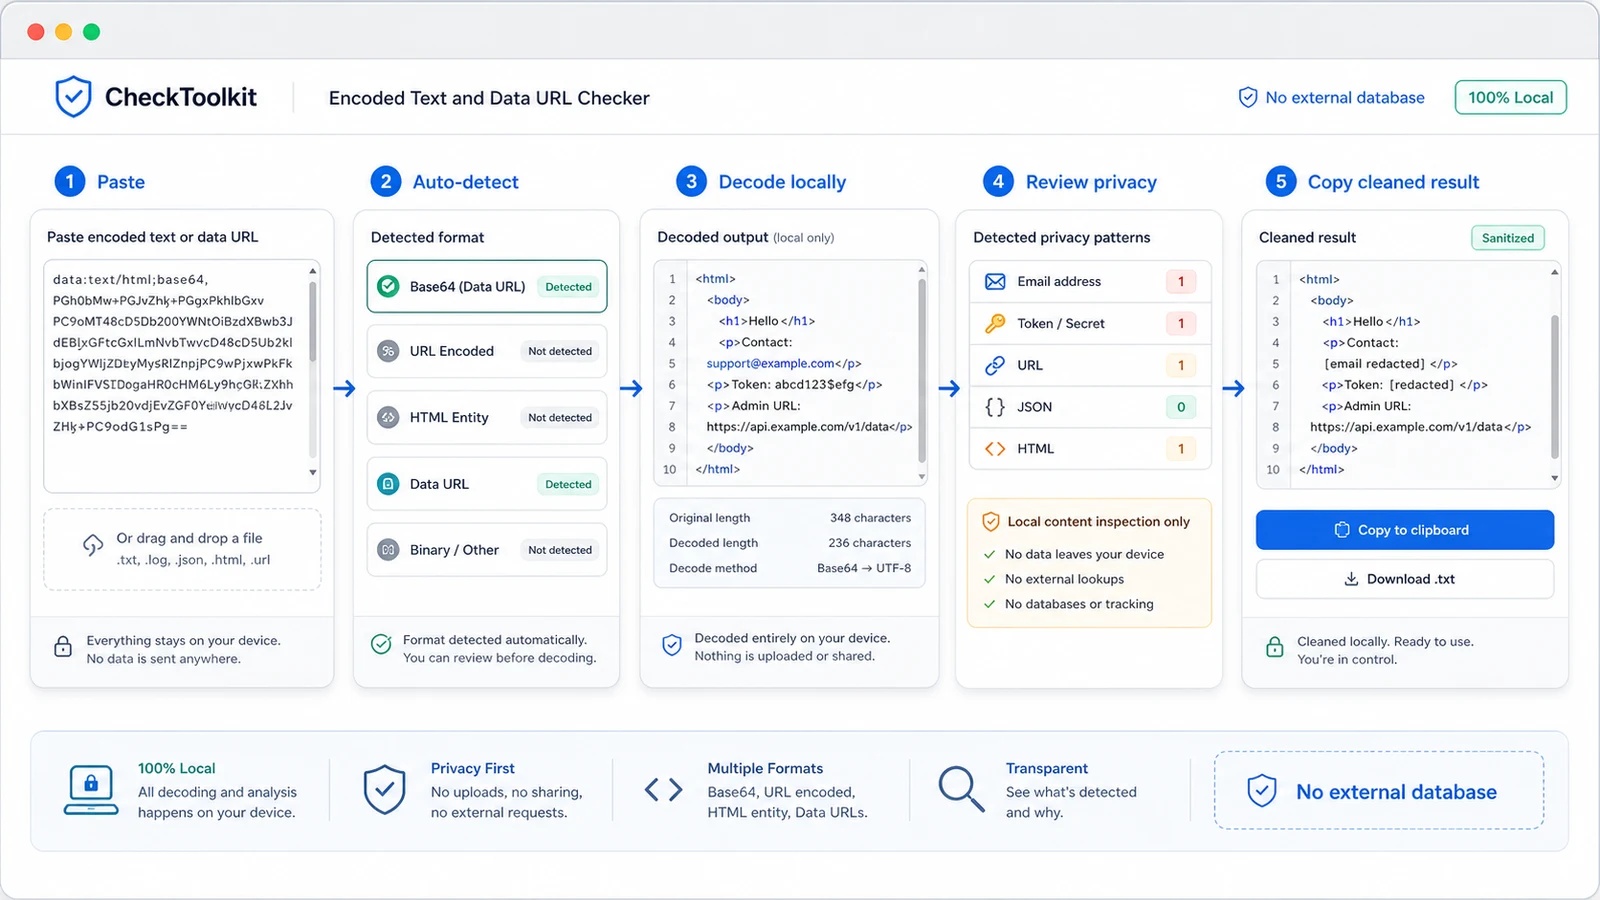Click down arrow of paste area scrollbar

(313, 473)
